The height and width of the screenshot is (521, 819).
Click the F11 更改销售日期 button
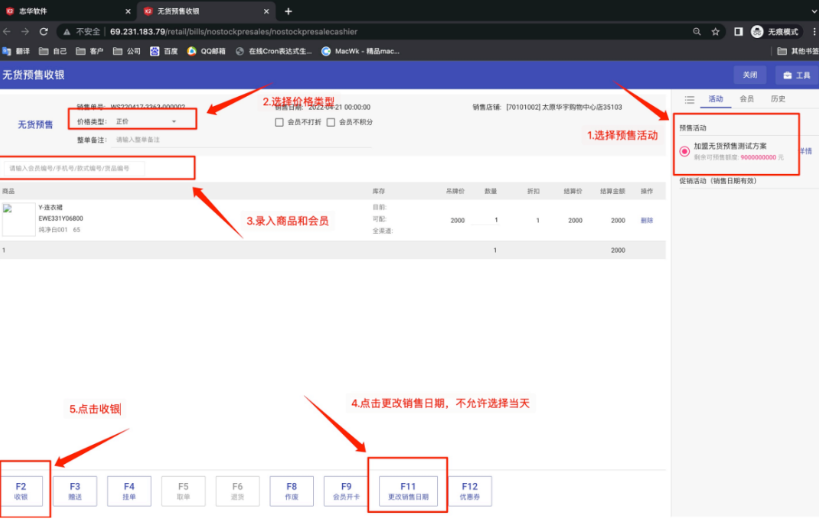tap(408, 491)
